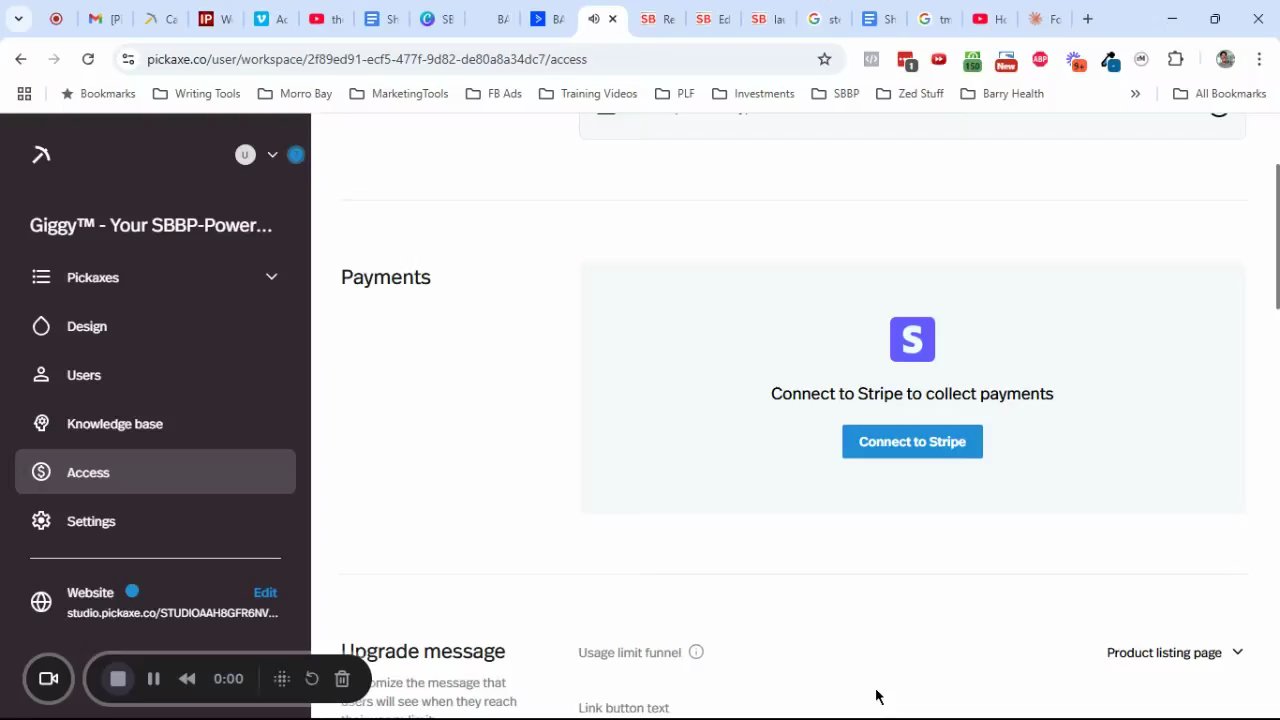Go back with the browser arrow

[x=21, y=59]
